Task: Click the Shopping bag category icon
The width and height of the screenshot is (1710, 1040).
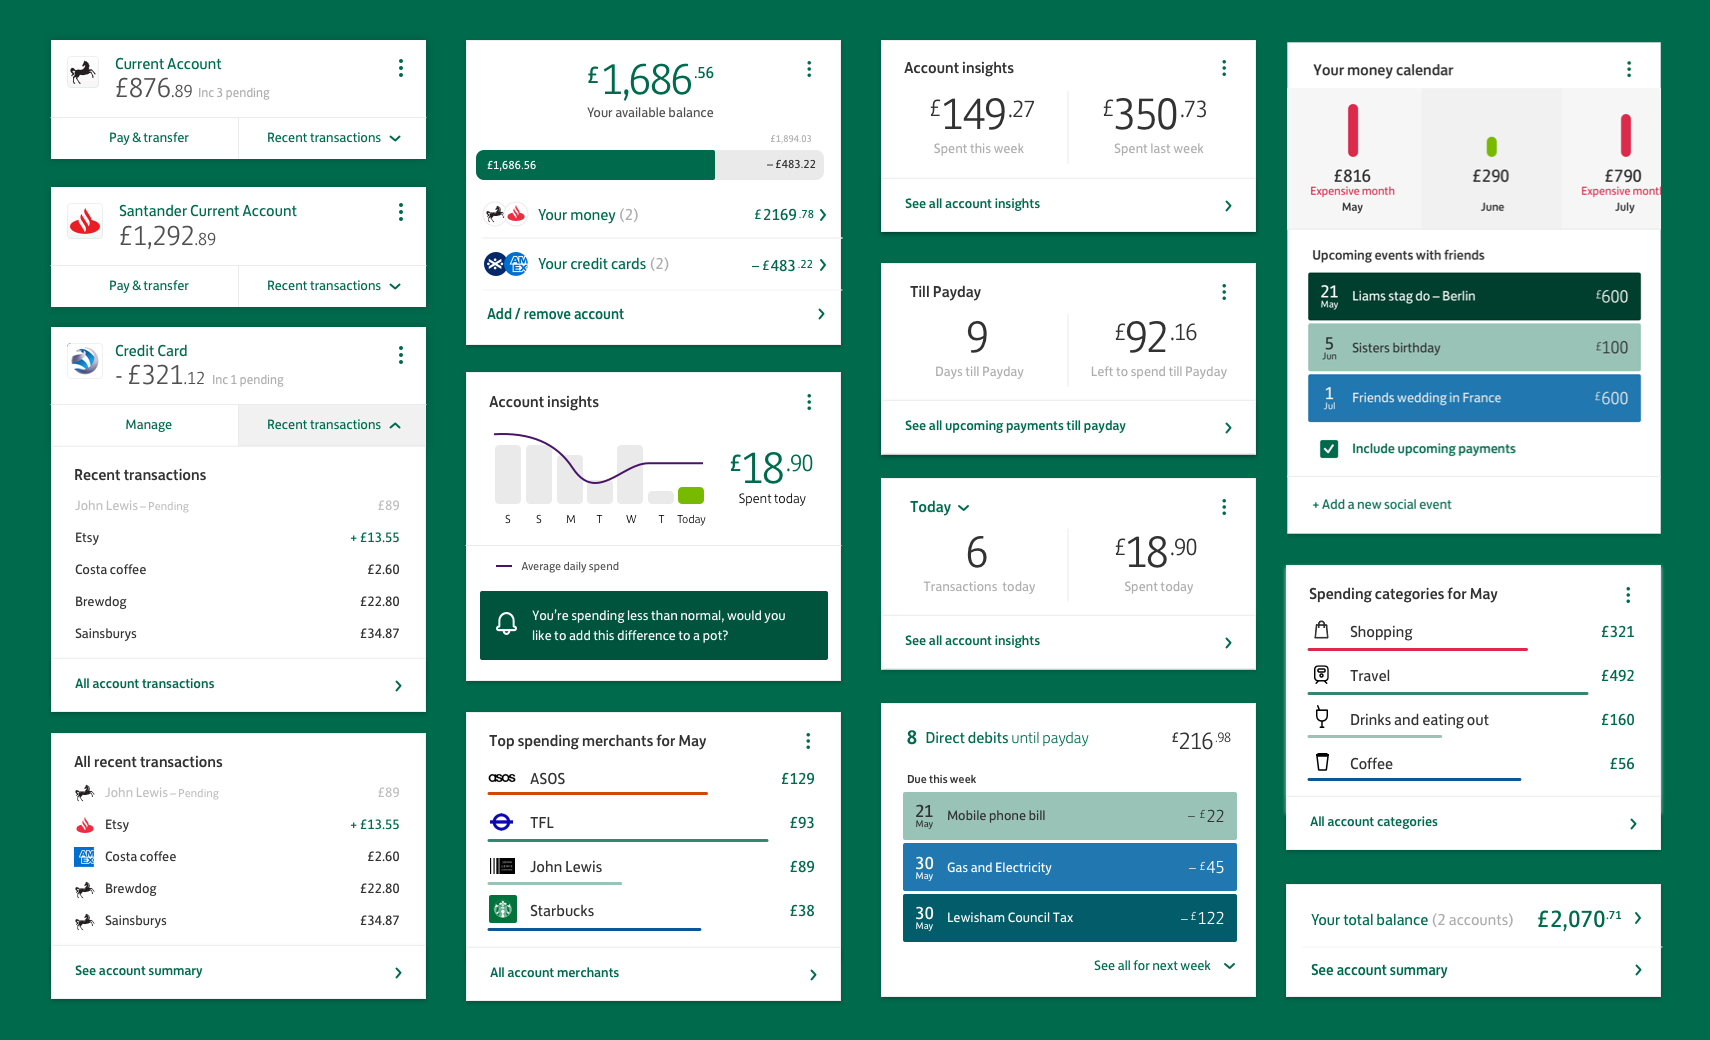Action: (1322, 631)
